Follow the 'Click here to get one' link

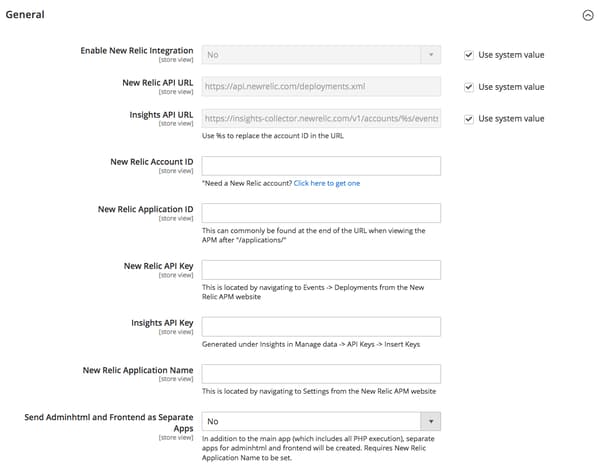pyautogui.click(x=327, y=183)
